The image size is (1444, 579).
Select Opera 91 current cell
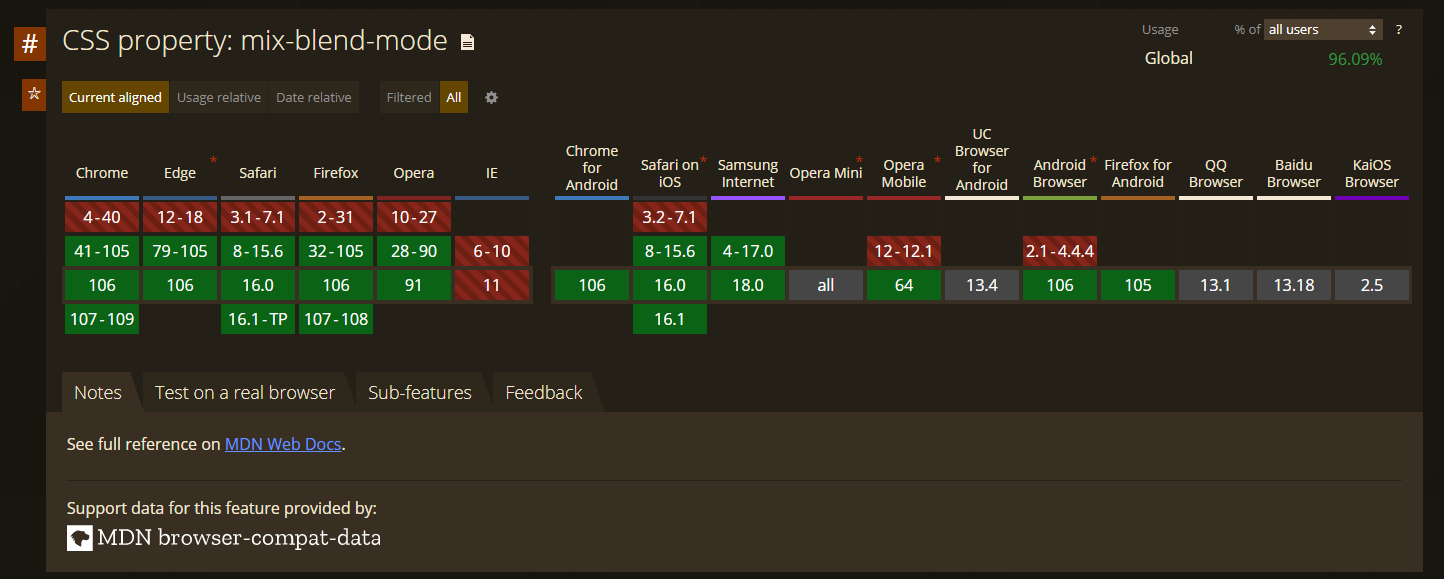[414, 285]
